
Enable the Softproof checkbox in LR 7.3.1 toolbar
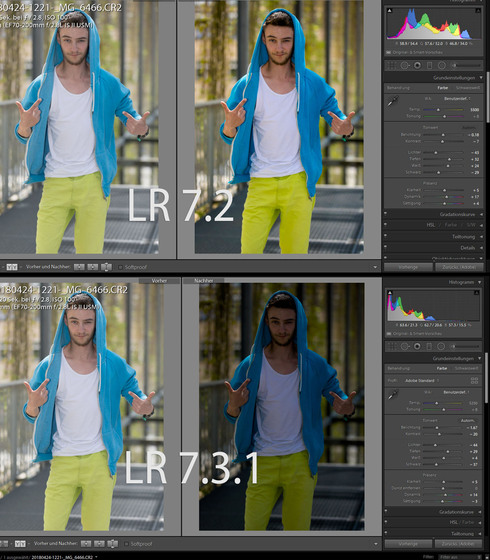126,544
